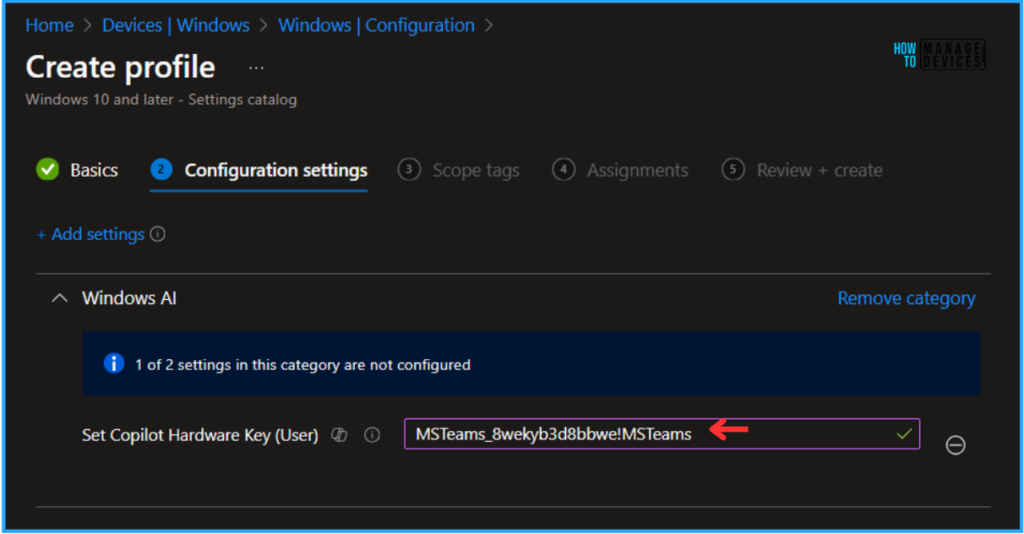Viewport: 1024px width, 534px height.
Task: Click the Add settings link
Action: tap(91, 234)
